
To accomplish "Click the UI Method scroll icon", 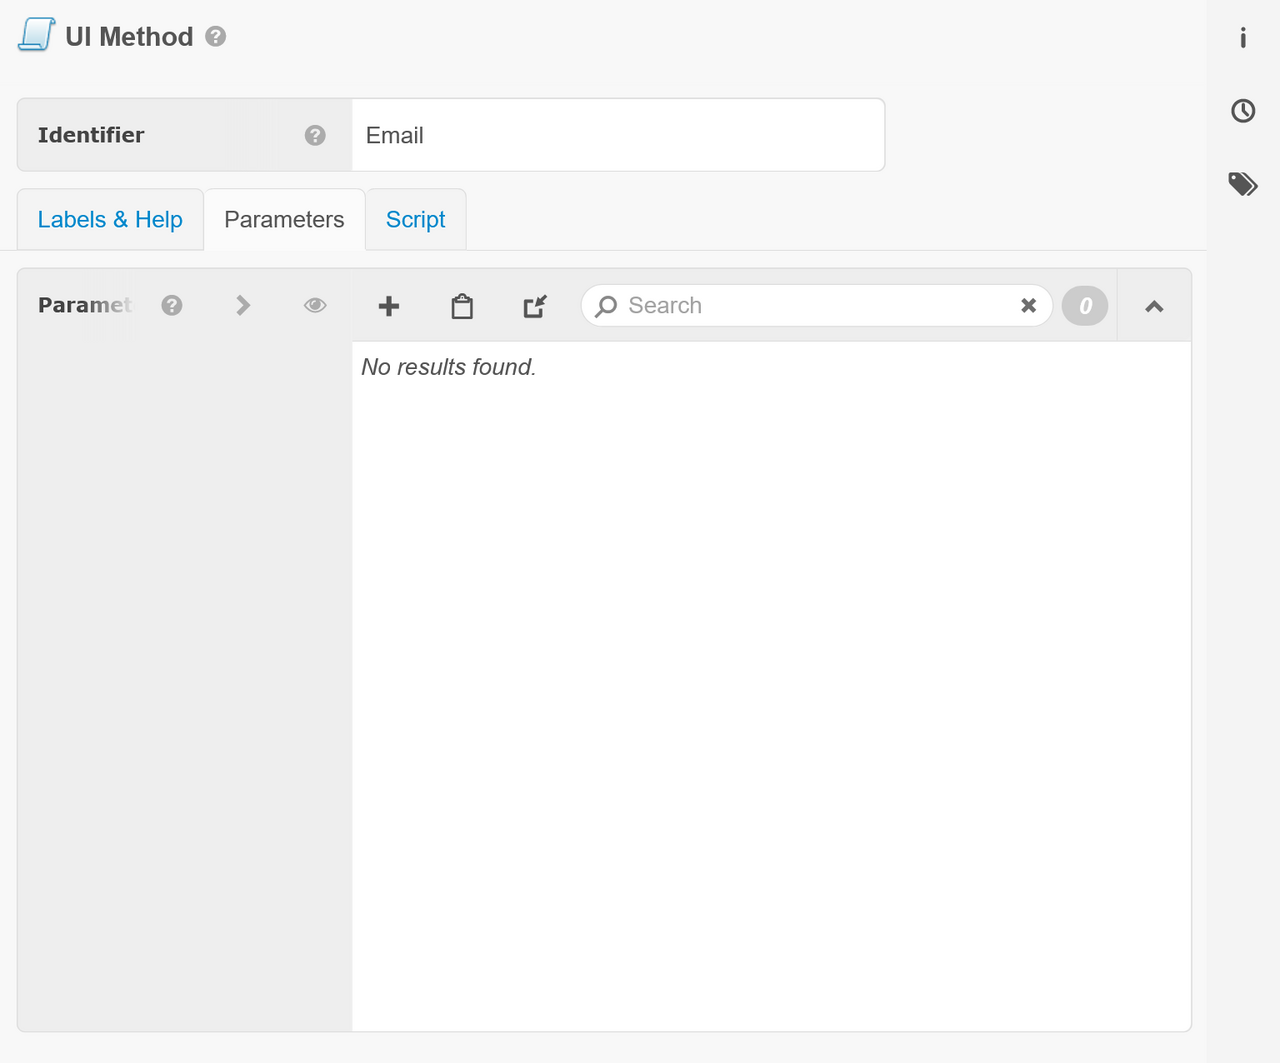I will coord(36,35).
